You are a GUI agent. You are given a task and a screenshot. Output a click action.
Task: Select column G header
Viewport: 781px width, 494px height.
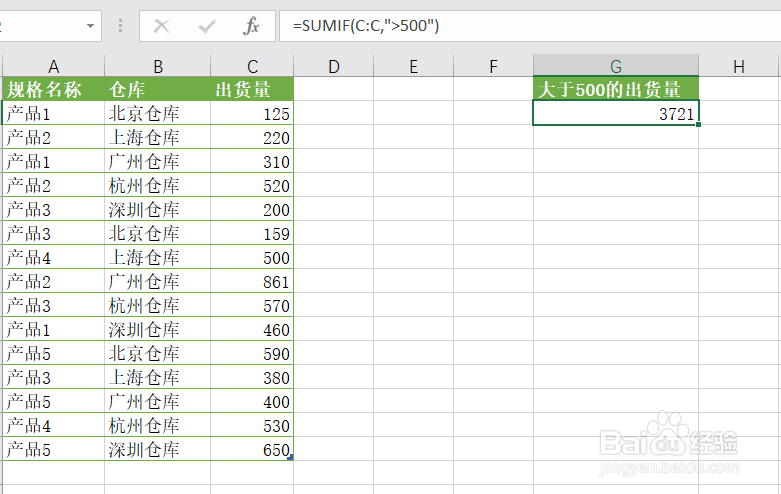coord(616,66)
